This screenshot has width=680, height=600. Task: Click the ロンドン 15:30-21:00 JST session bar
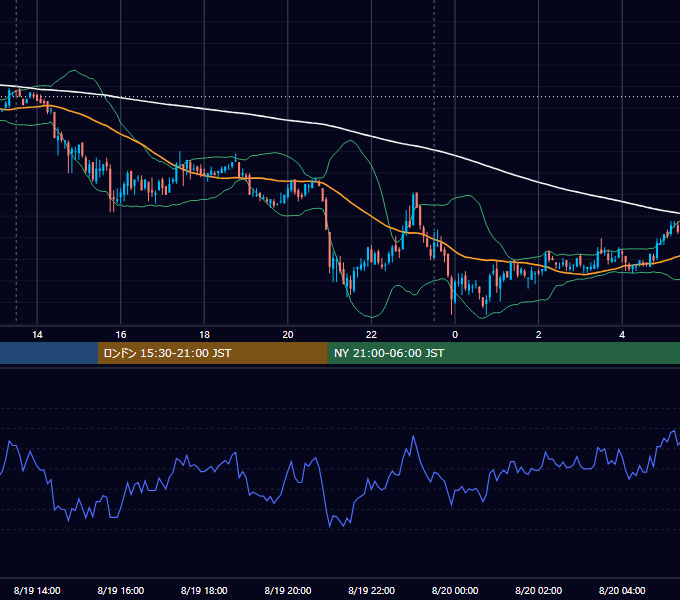[212, 353]
